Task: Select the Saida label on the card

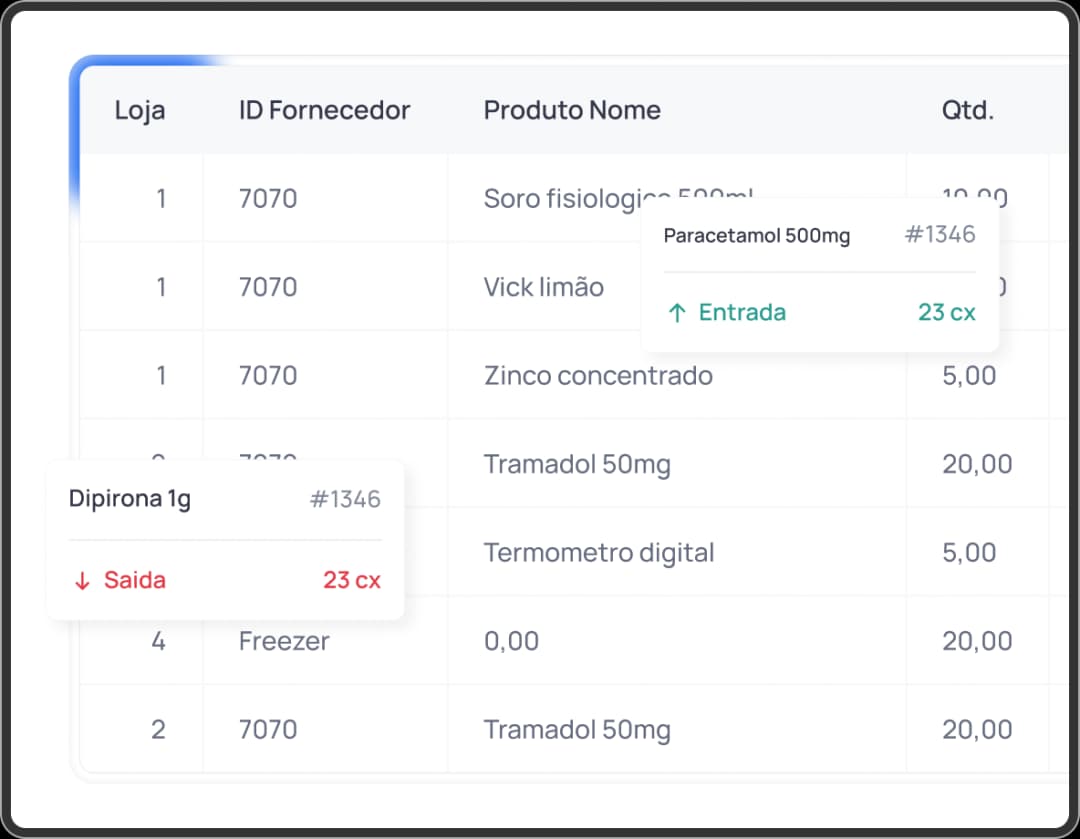Action: [135, 580]
